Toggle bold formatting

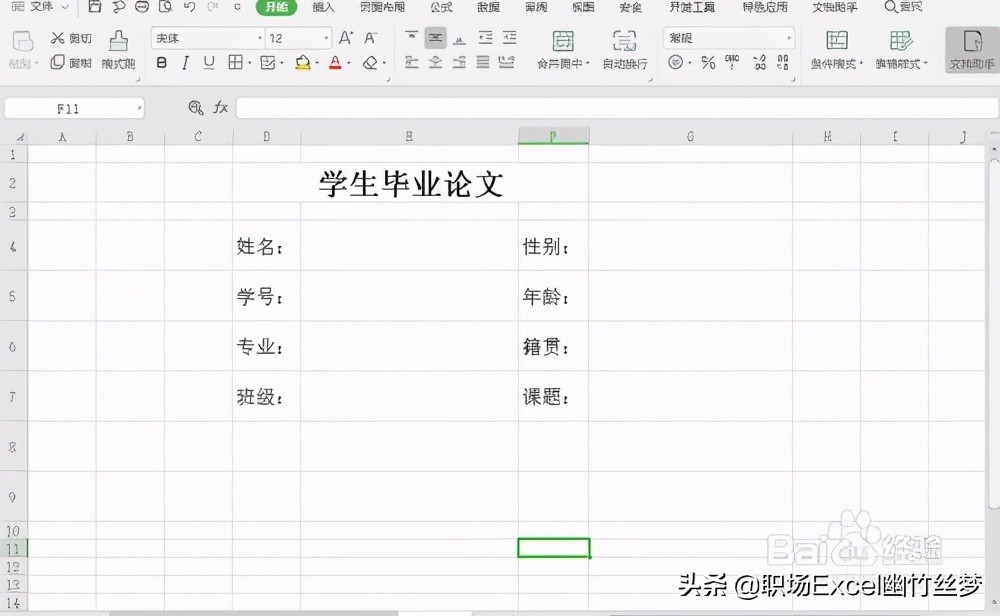coord(160,62)
